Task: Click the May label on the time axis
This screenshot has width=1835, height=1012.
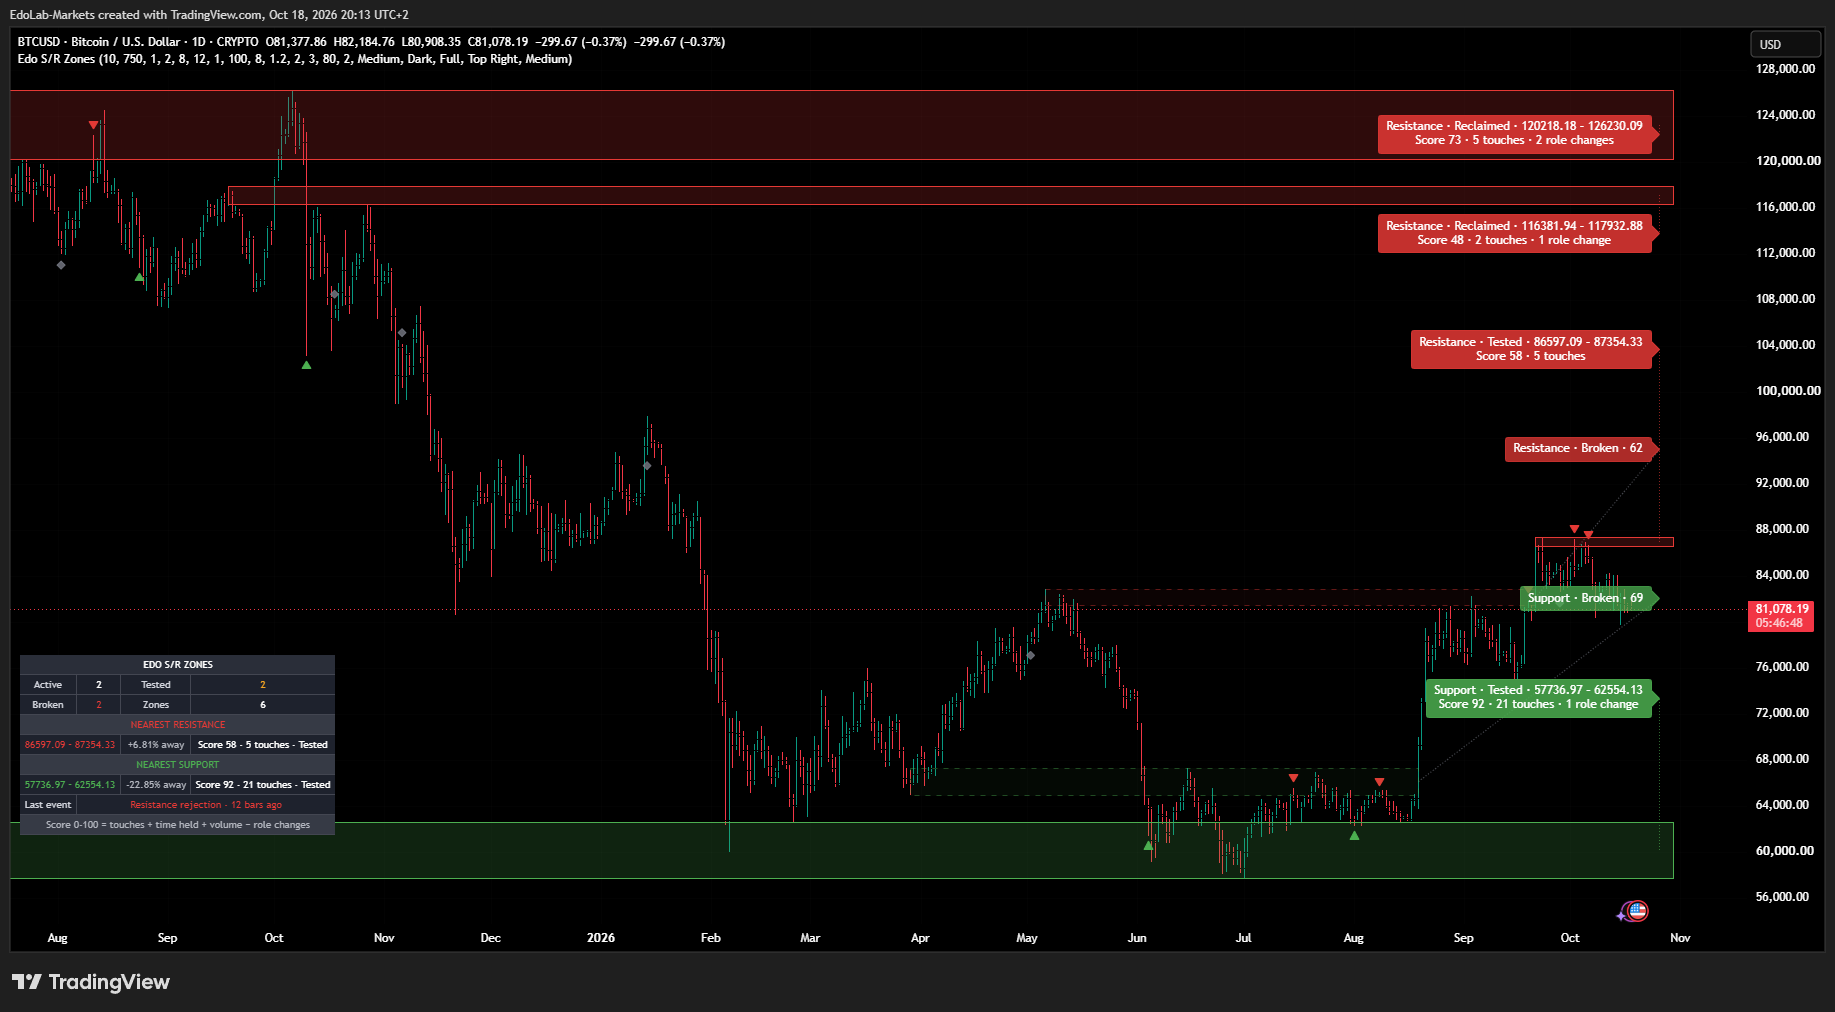Action: point(1027,938)
